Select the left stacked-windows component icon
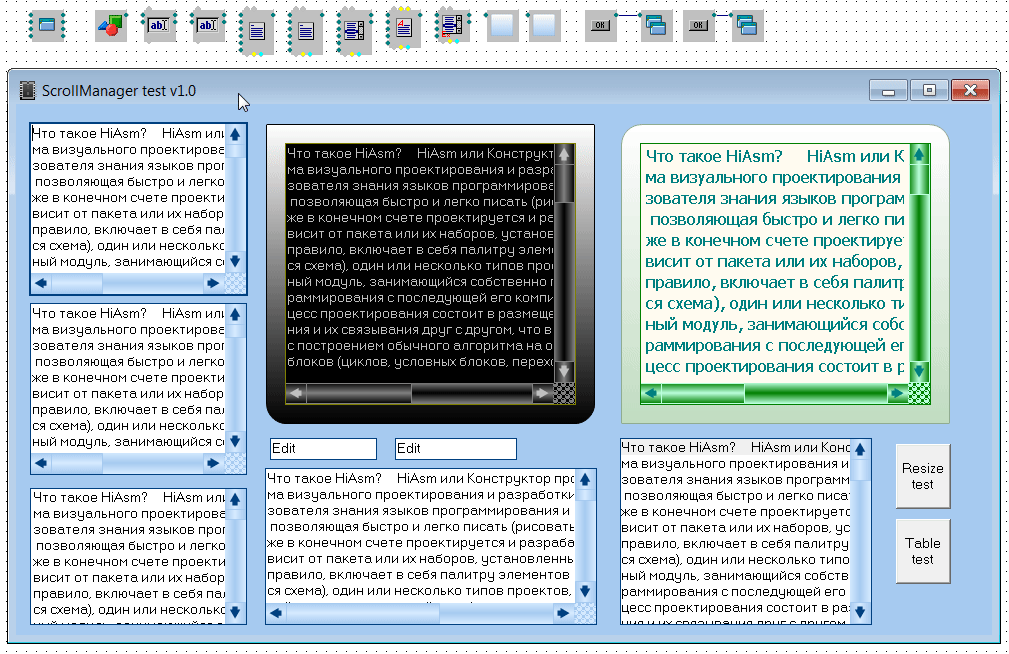 click(x=655, y=26)
